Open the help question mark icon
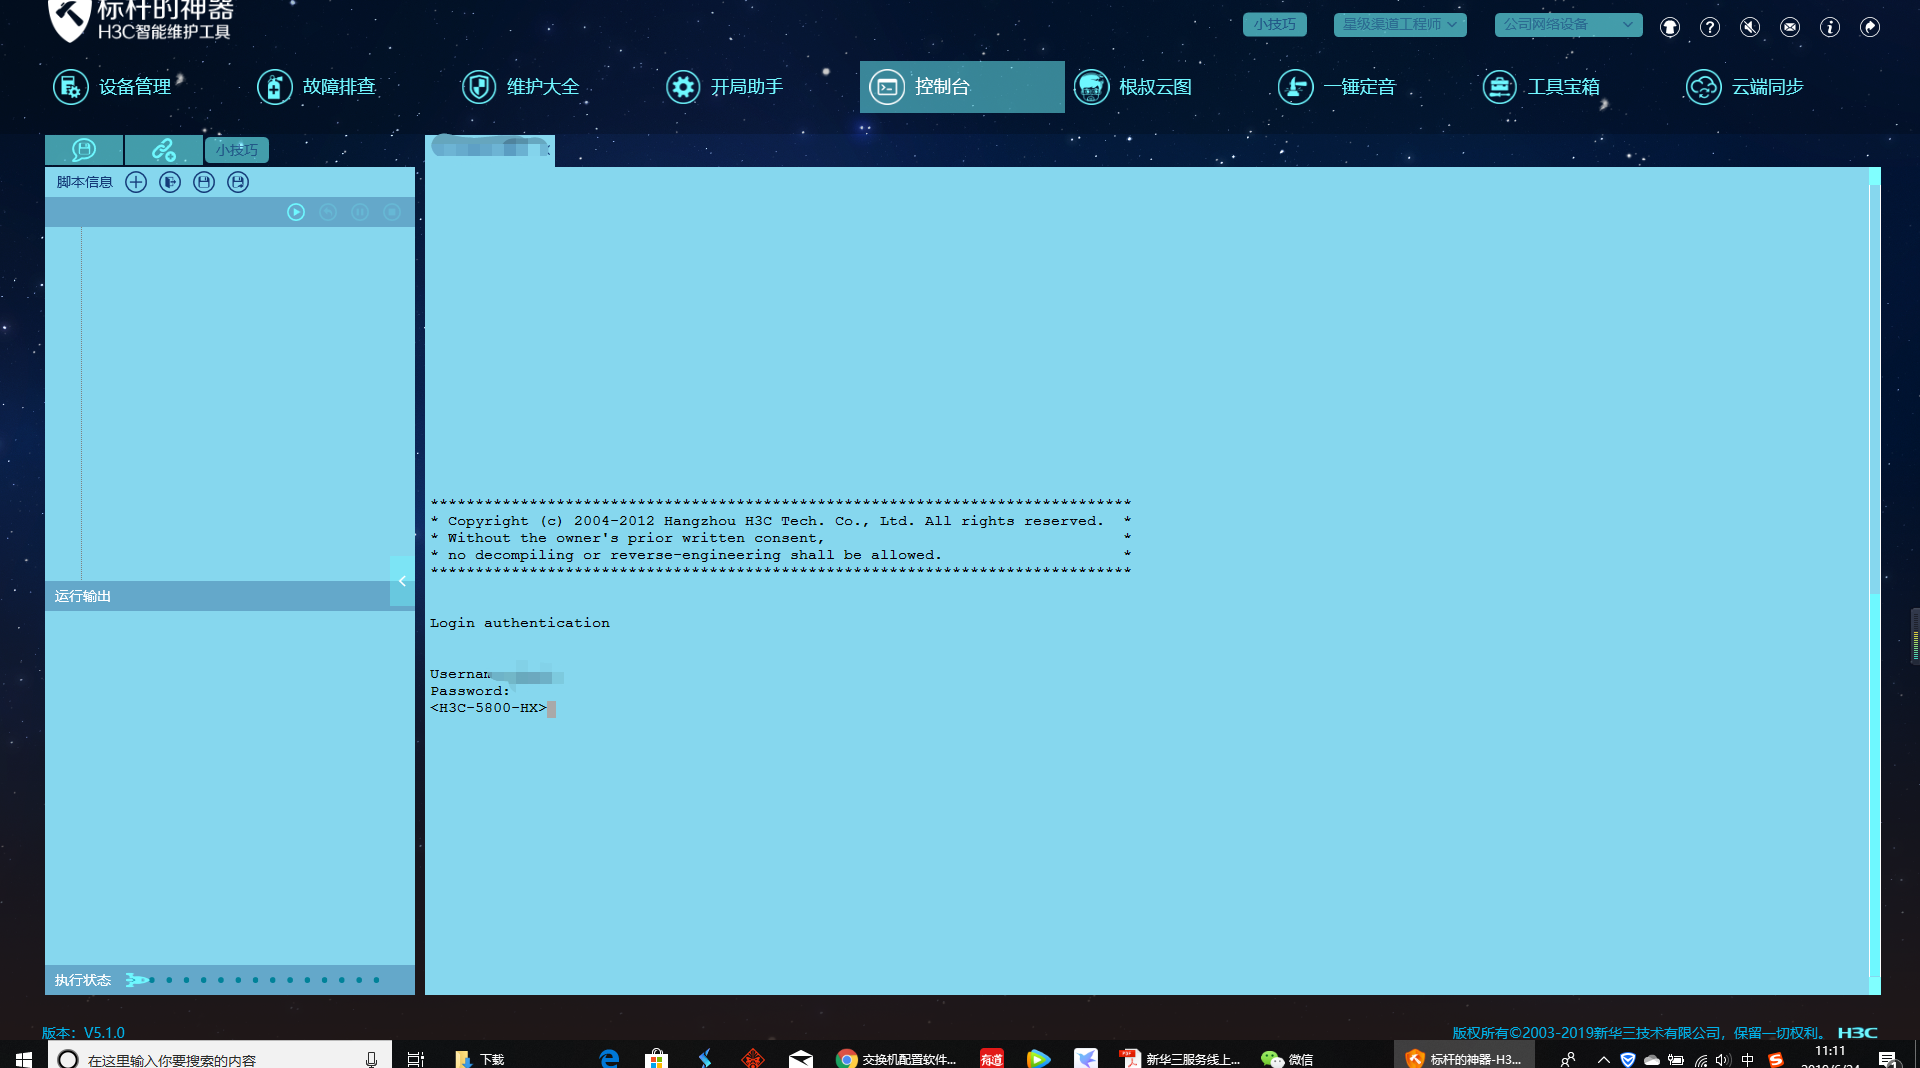The width and height of the screenshot is (1920, 1068). pos(1710,27)
